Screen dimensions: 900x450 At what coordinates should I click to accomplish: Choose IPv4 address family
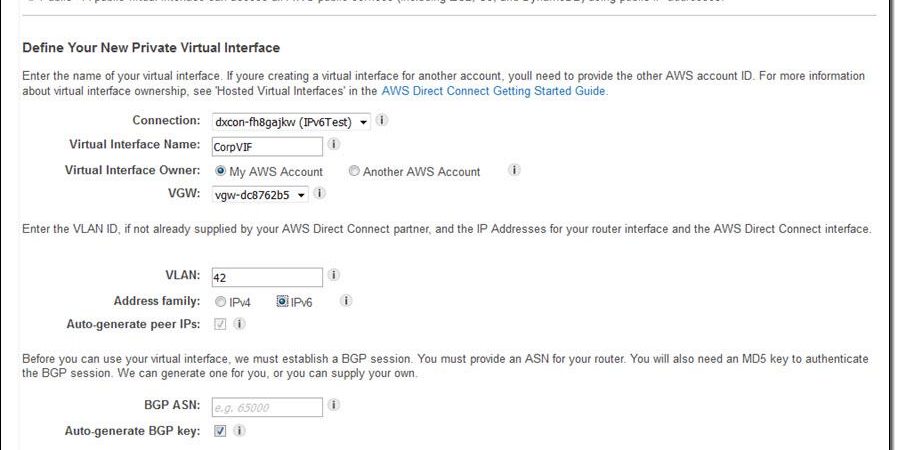[220, 302]
